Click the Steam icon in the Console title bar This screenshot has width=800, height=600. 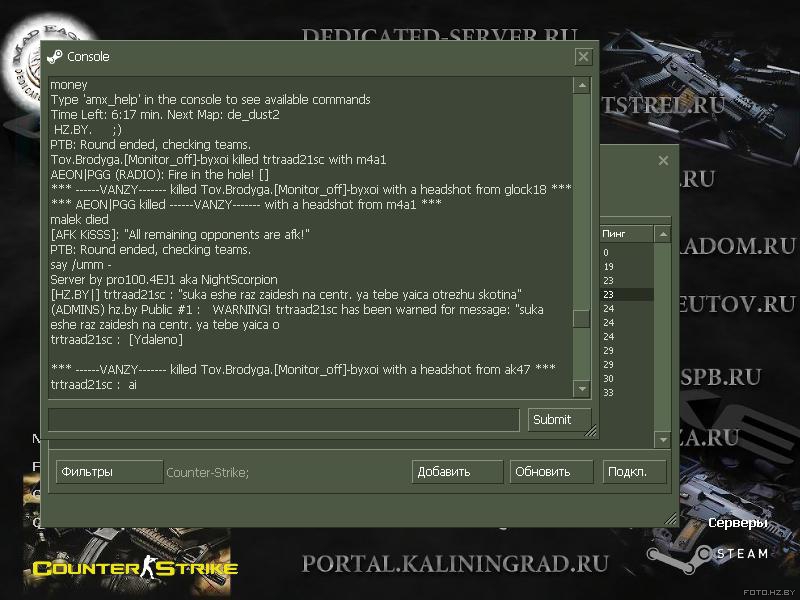[55, 57]
